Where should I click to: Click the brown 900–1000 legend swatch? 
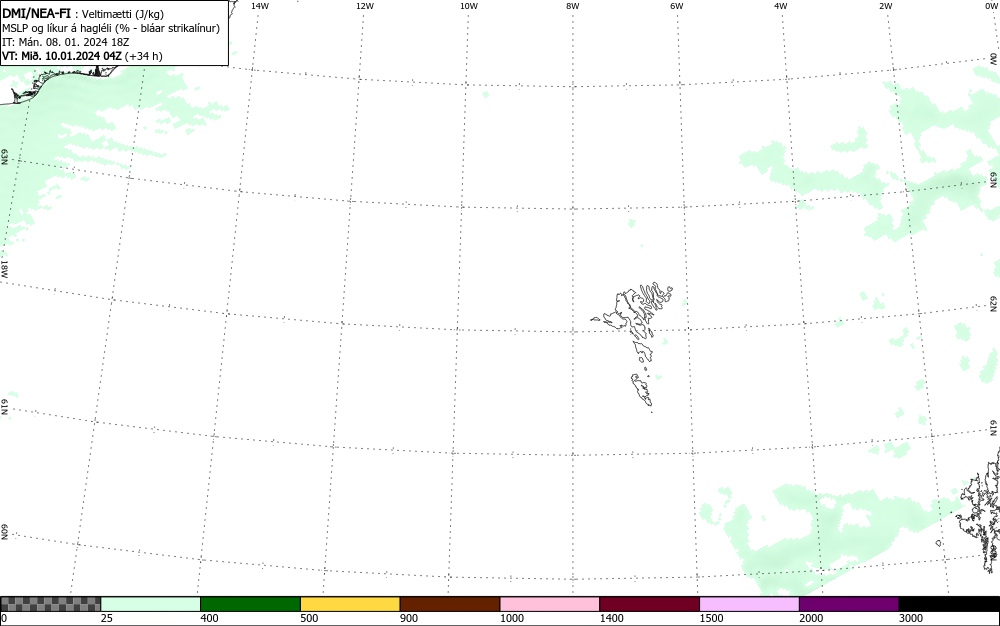tap(450, 604)
